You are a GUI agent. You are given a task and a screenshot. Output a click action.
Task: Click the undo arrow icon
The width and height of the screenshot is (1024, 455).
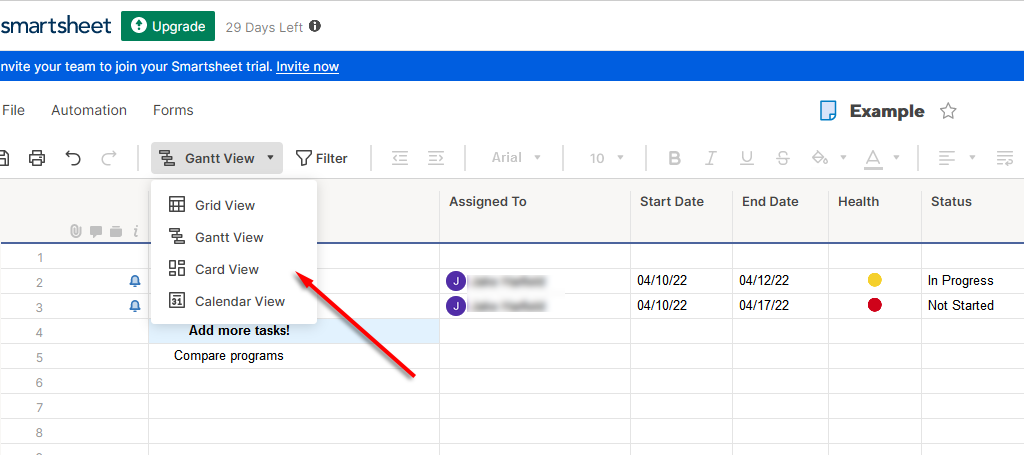[73, 158]
